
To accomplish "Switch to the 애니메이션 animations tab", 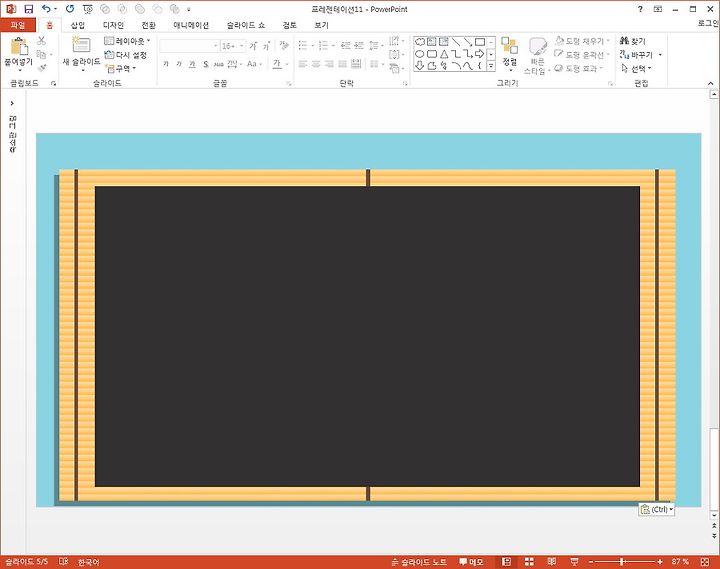I will (x=191, y=25).
